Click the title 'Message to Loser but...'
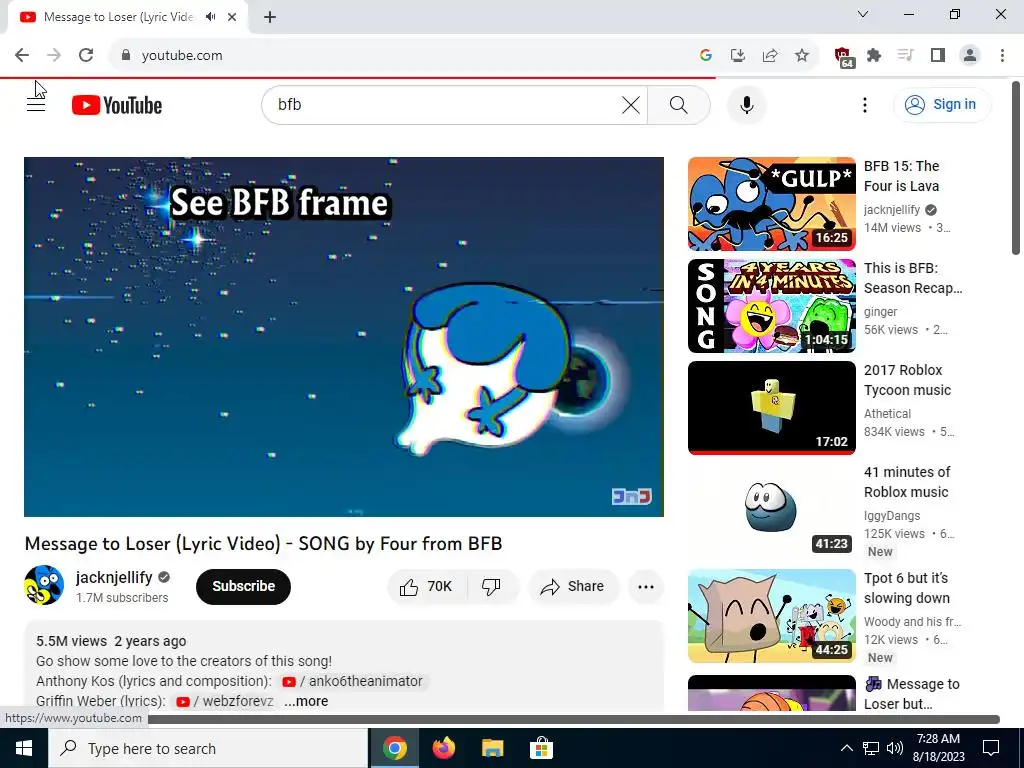 click(912, 694)
